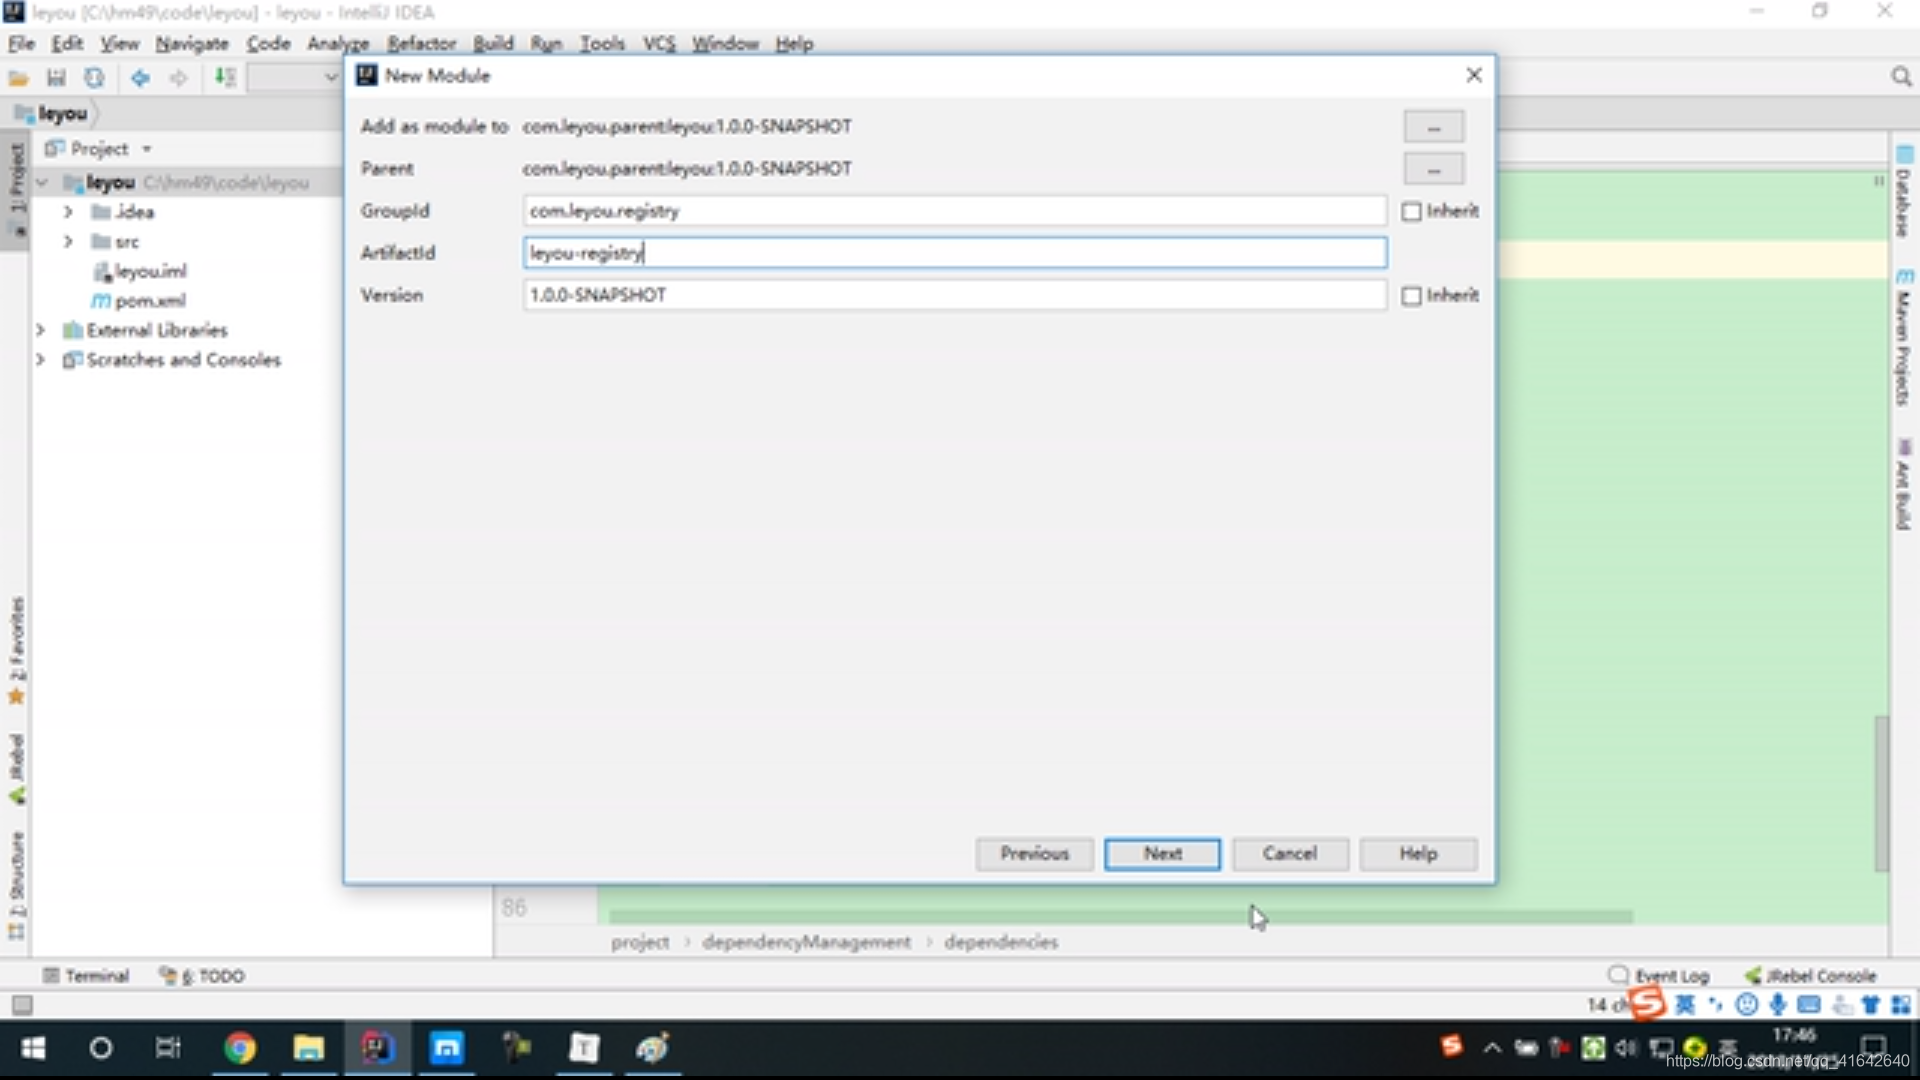
Task: Click the Synchronize toolbar icon
Action: coord(94,78)
